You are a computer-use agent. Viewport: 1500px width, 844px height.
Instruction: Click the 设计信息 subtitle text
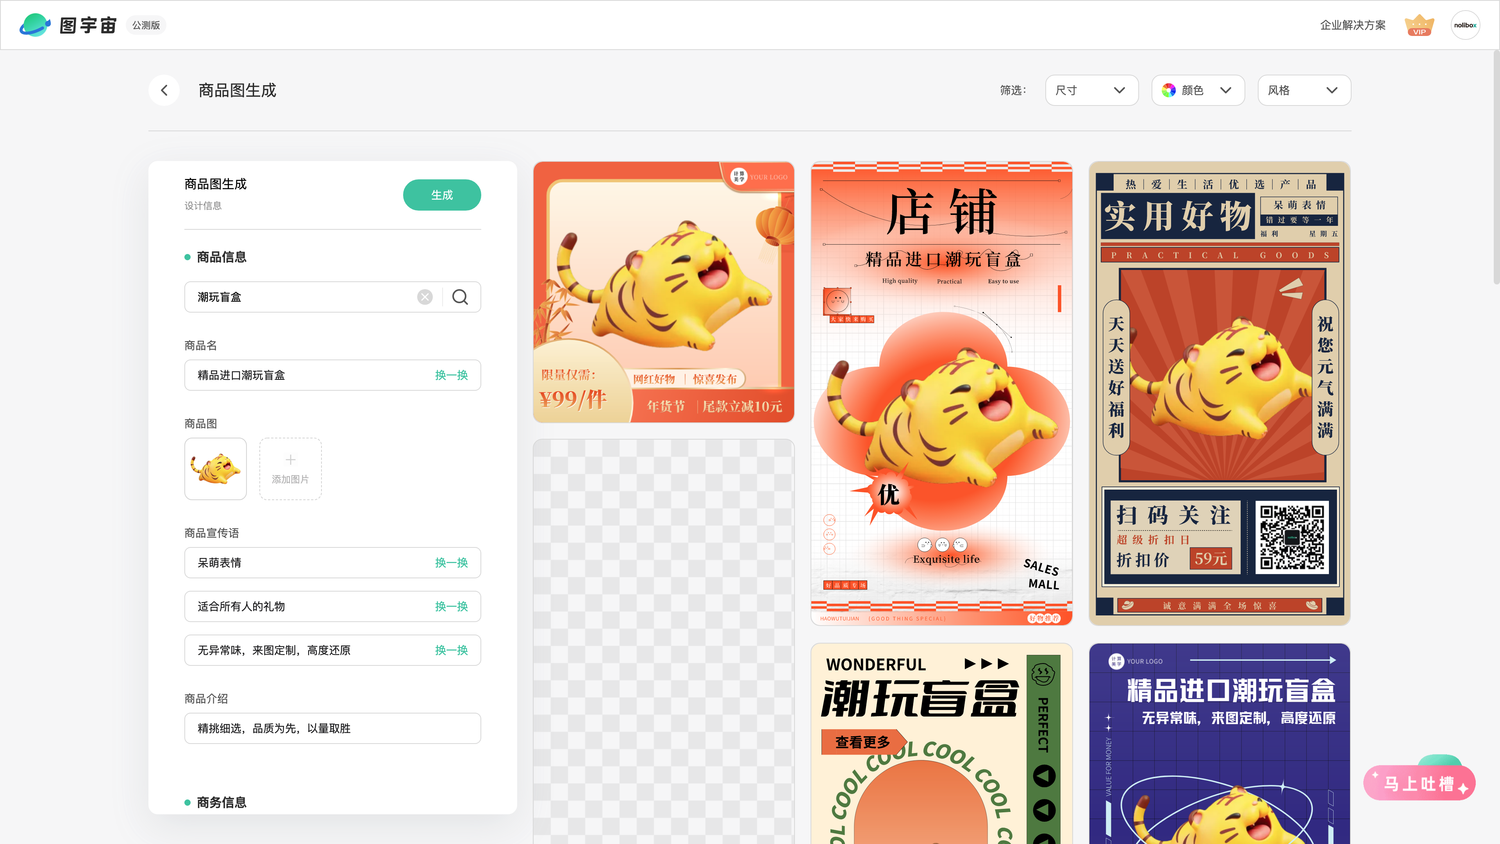point(203,206)
